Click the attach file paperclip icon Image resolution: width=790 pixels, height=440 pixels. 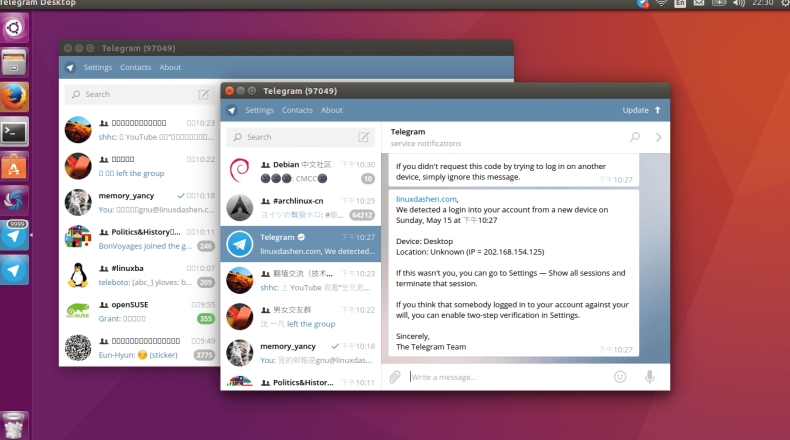tap(395, 377)
